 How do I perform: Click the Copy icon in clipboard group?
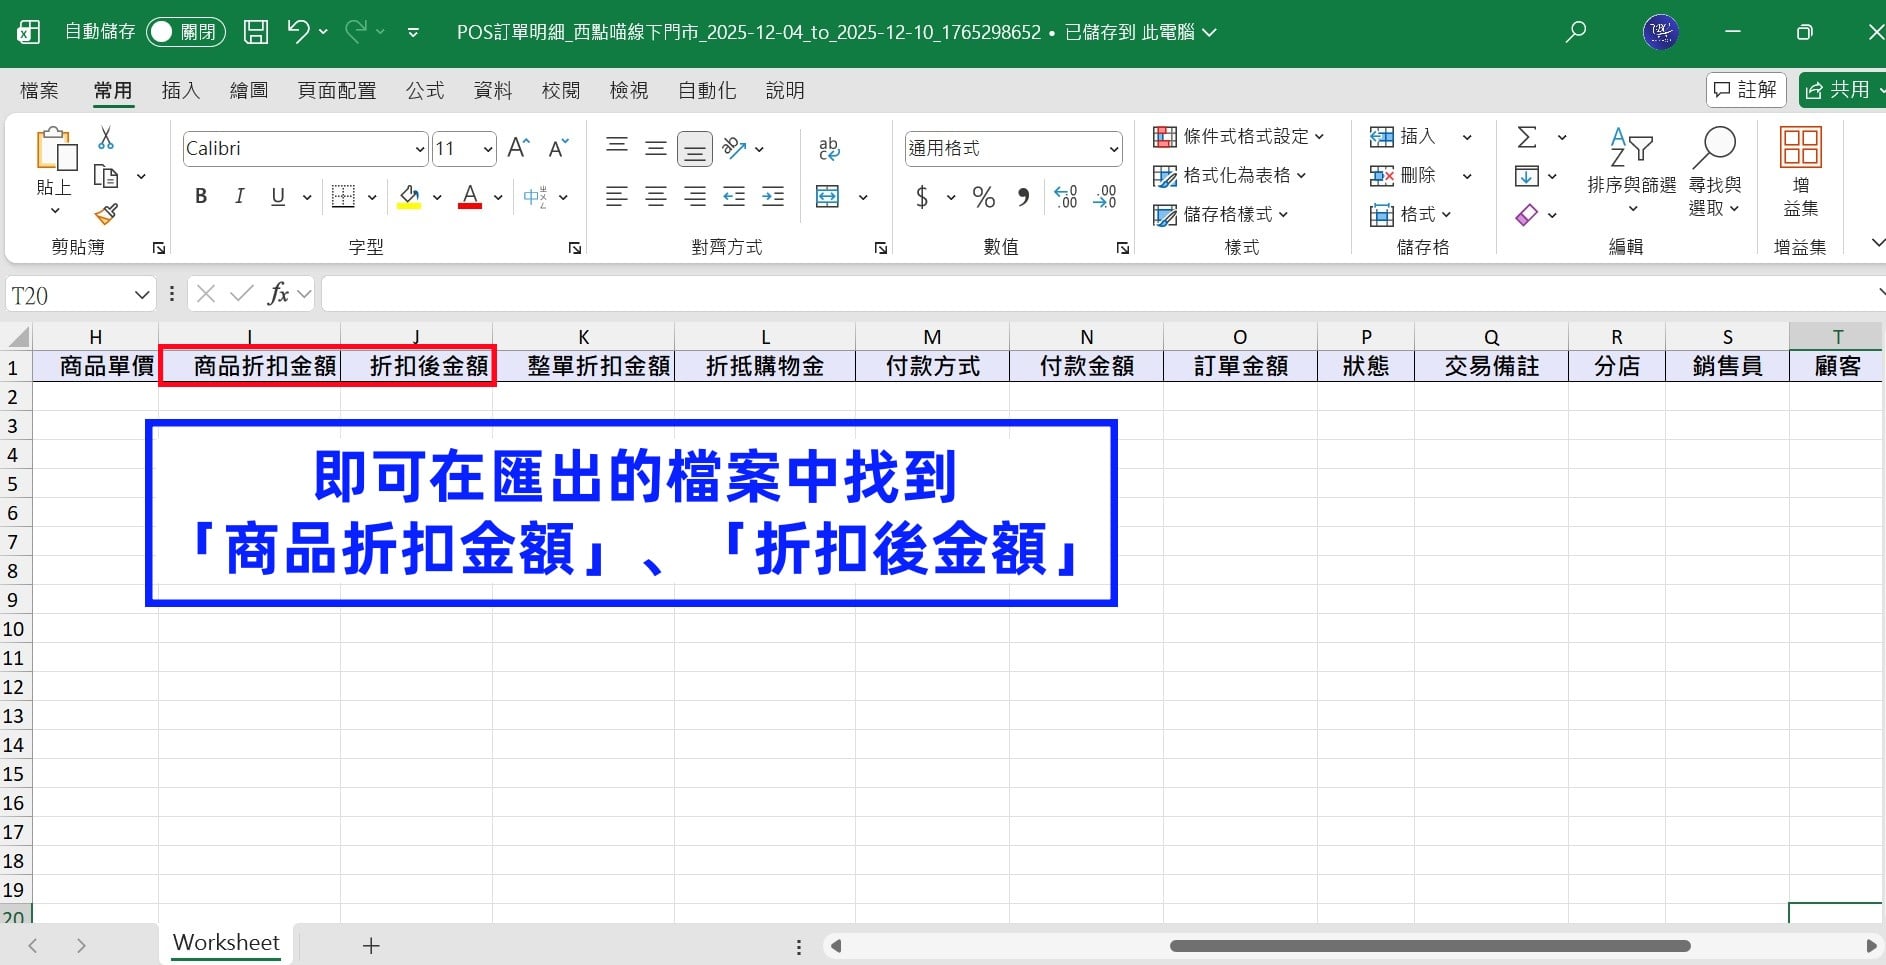point(106,176)
